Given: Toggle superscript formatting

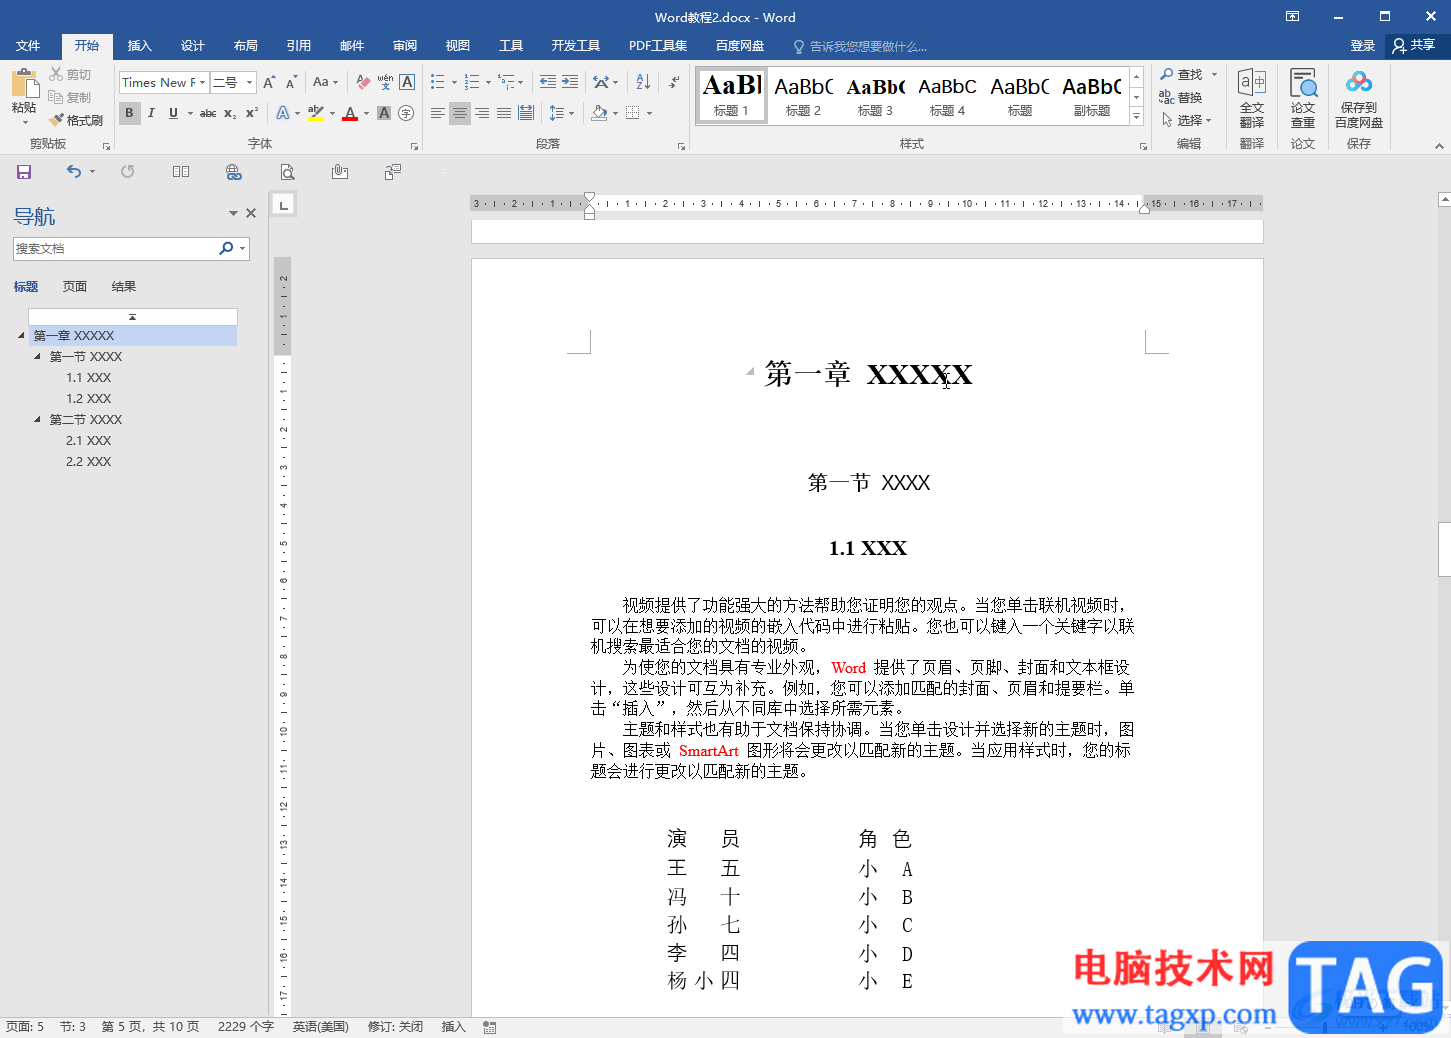Looking at the screenshot, I should pos(252,113).
